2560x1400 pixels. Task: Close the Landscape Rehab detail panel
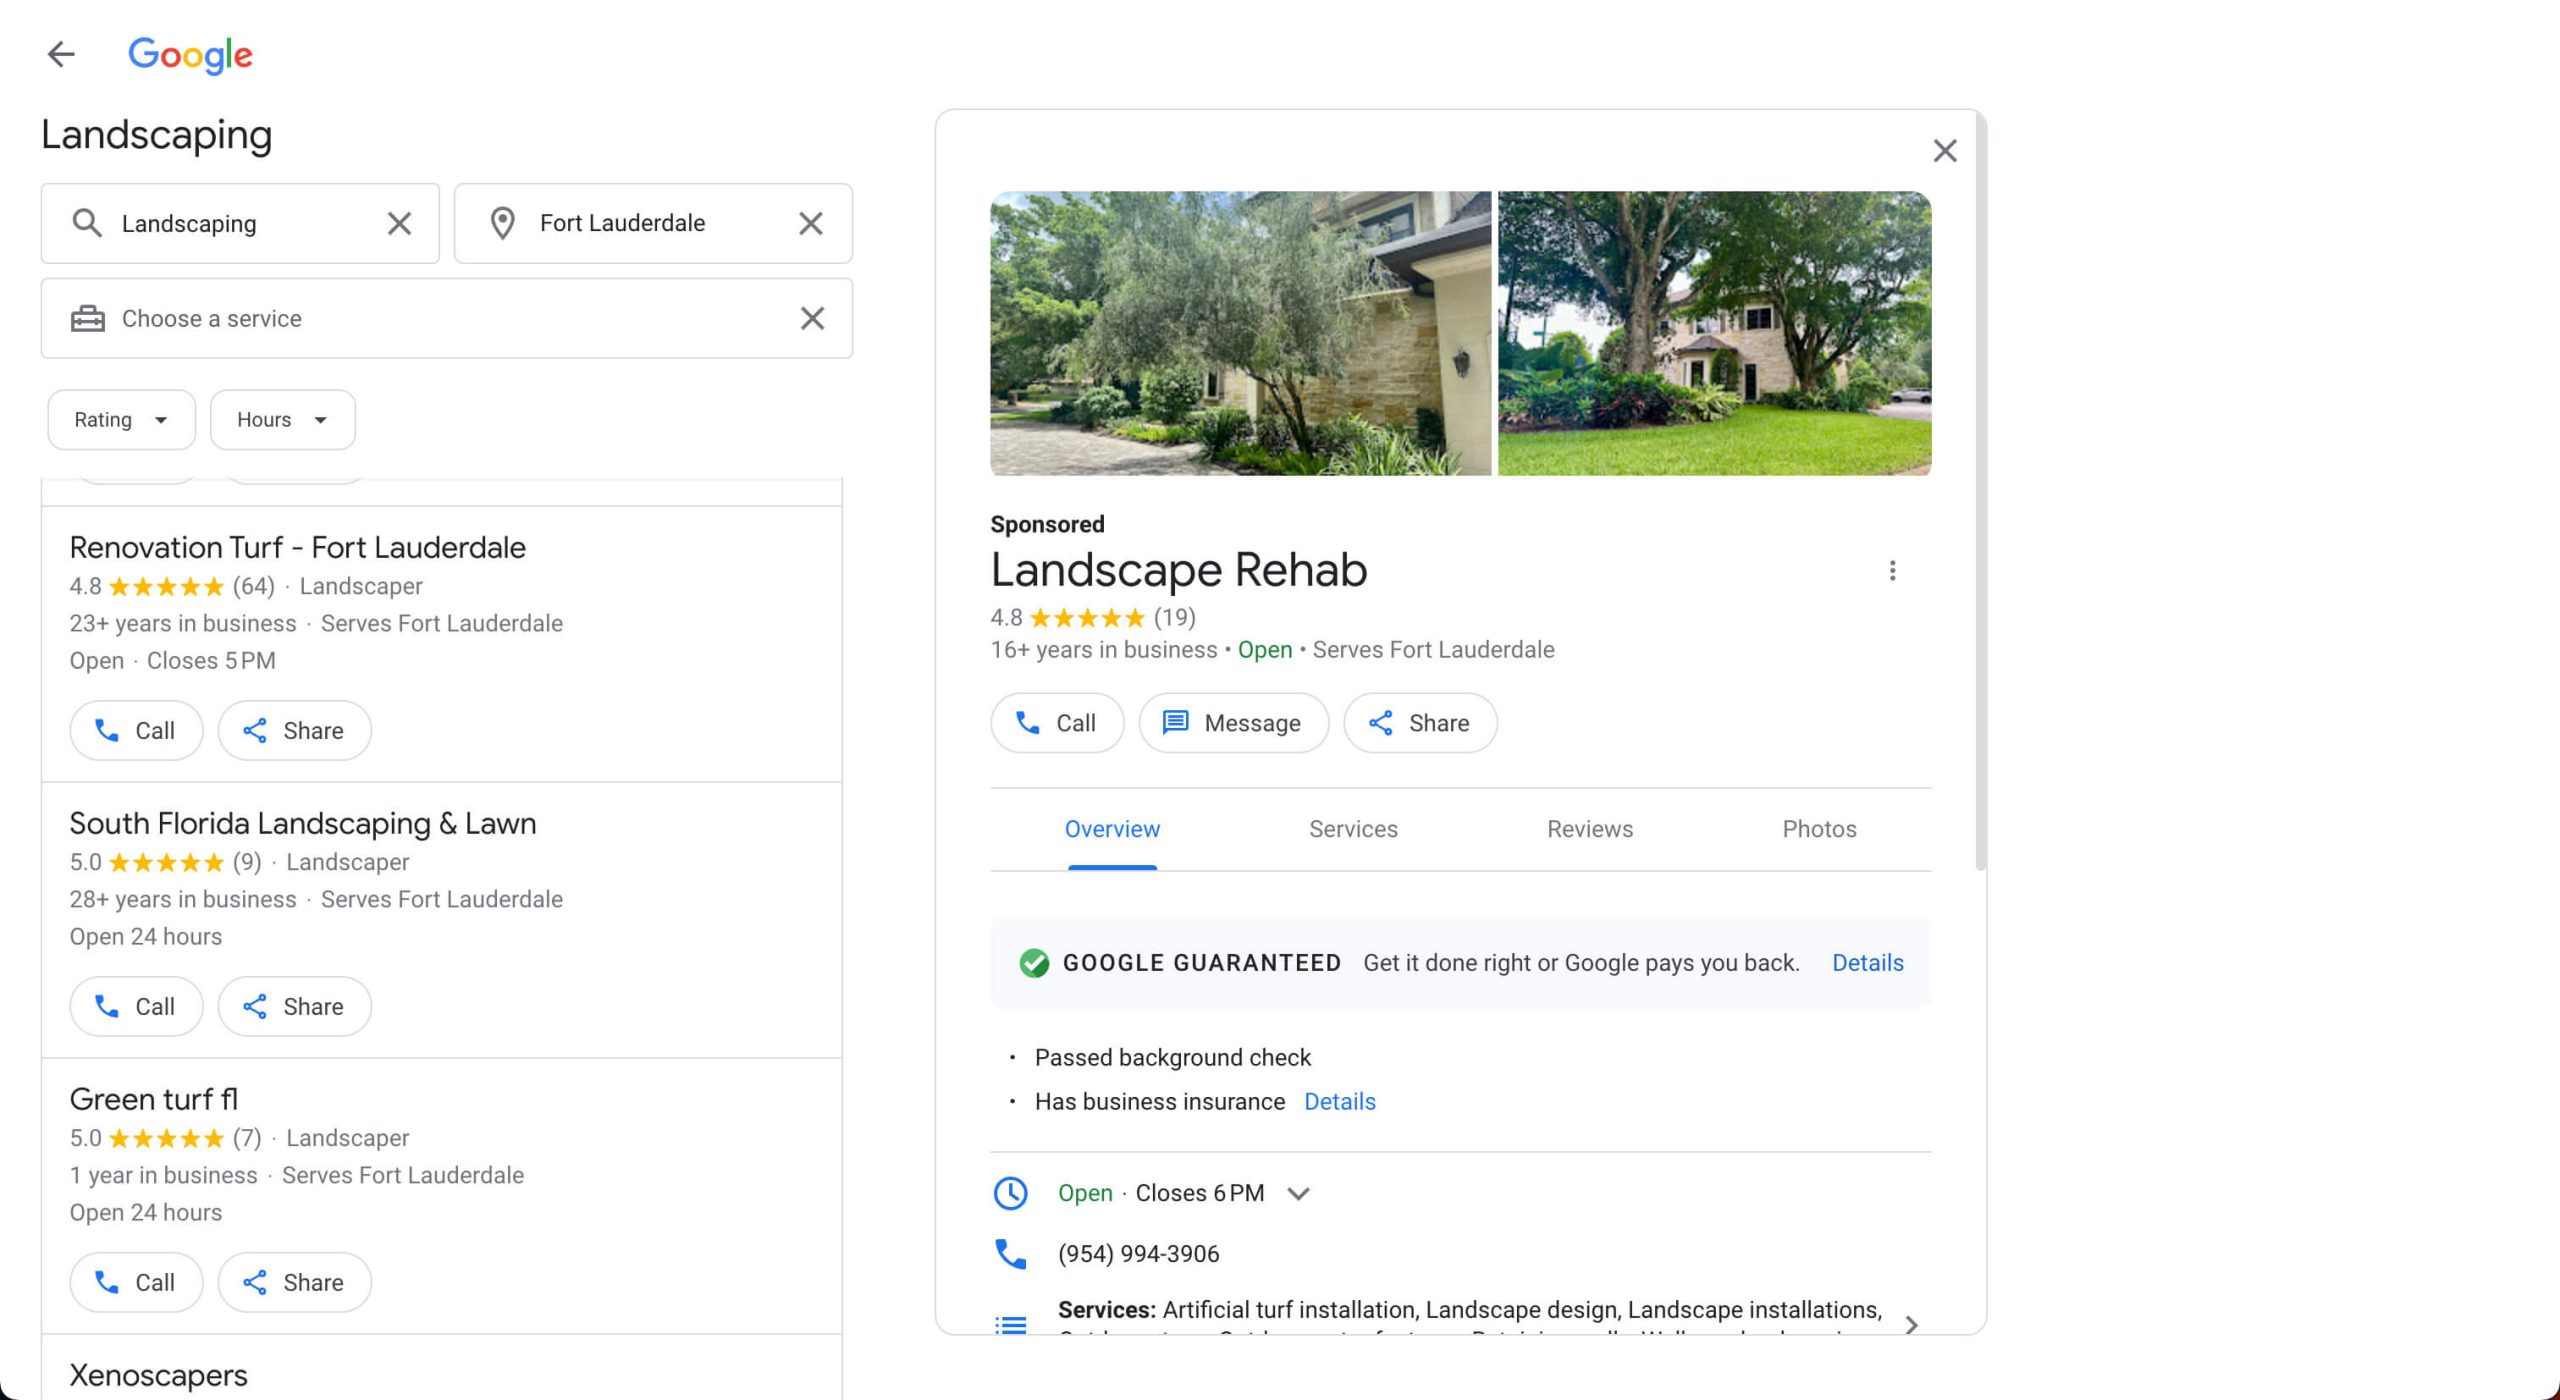click(1944, 151)
